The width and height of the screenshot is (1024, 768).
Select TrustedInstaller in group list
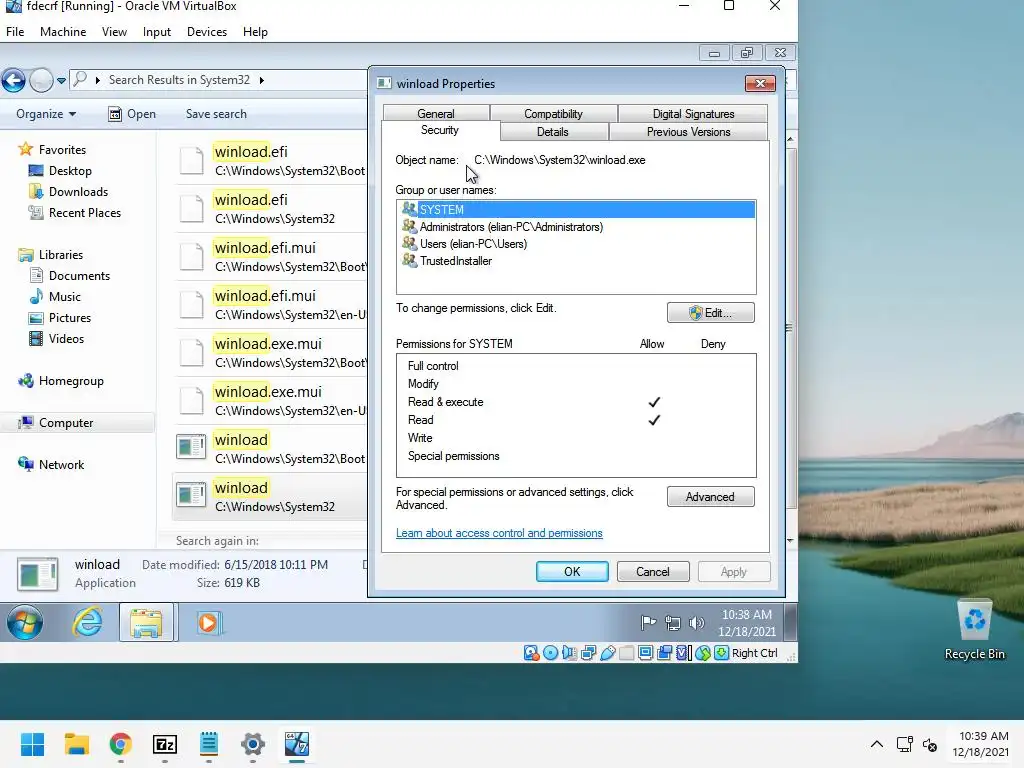(x=575, y=261)
